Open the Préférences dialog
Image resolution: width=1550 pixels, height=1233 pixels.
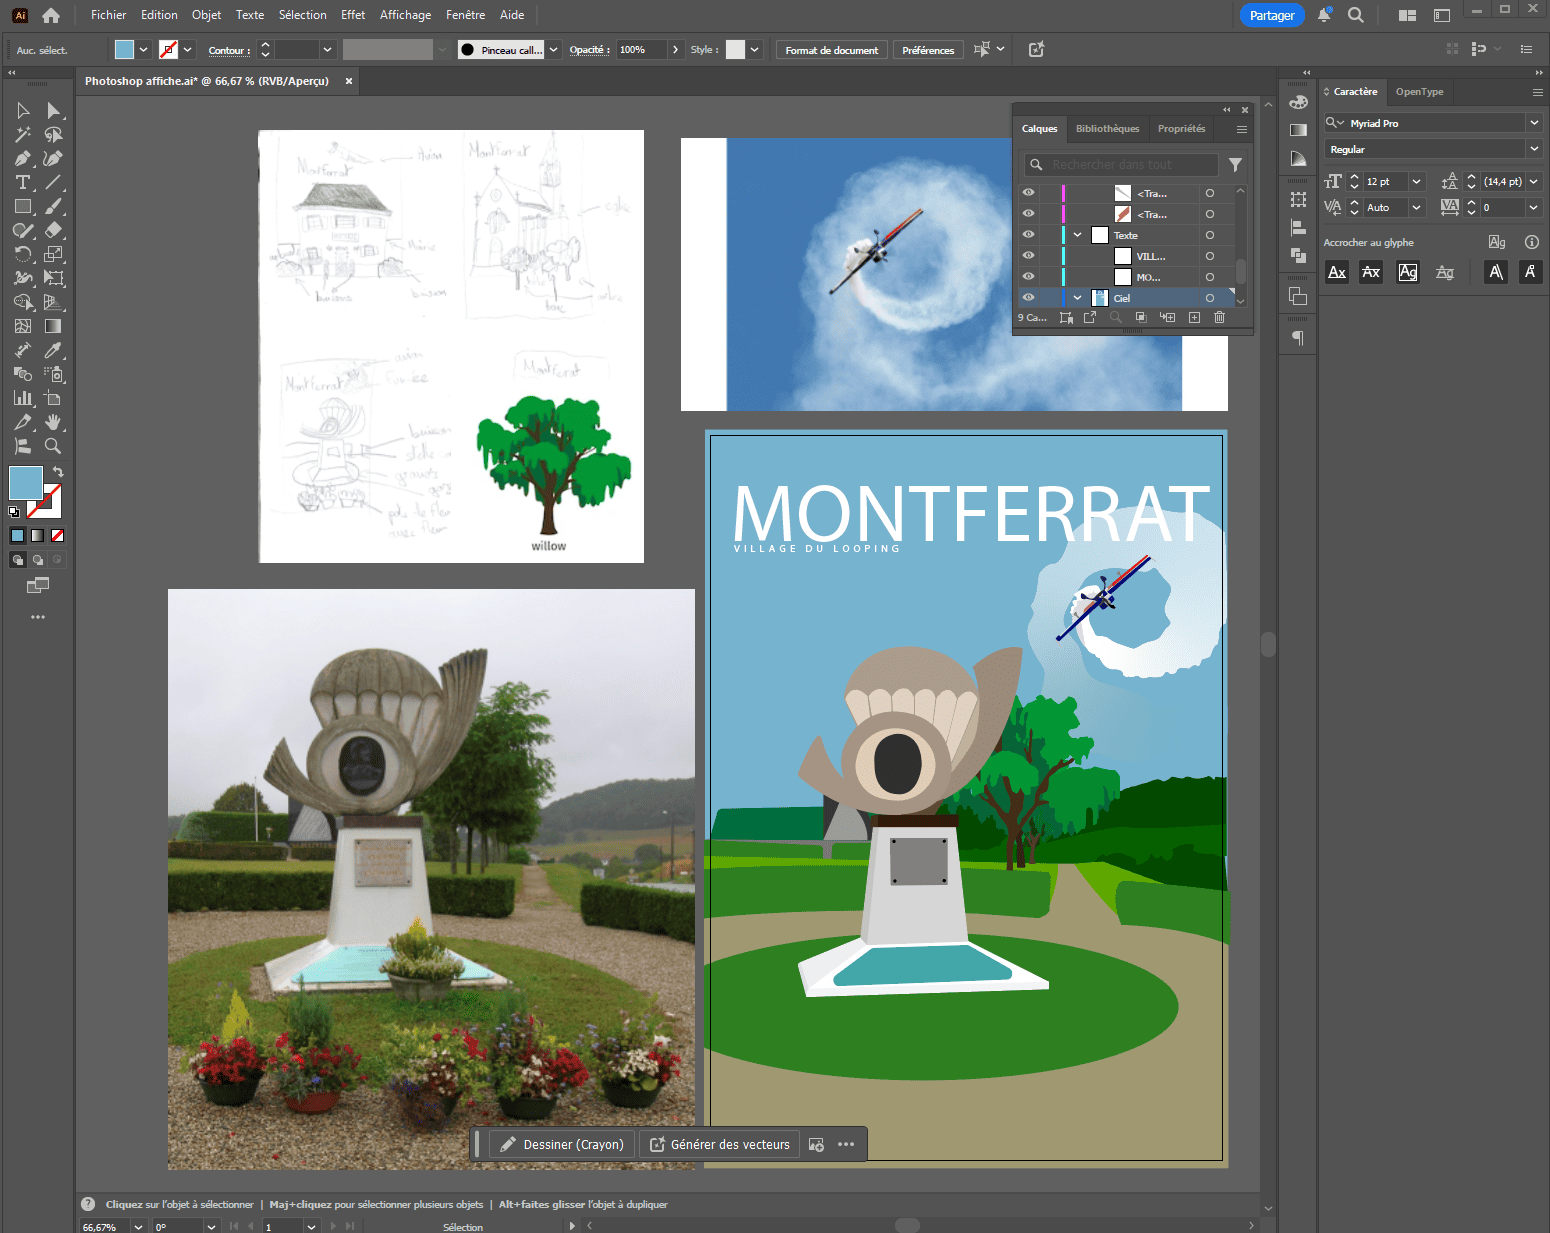(927, 49)
